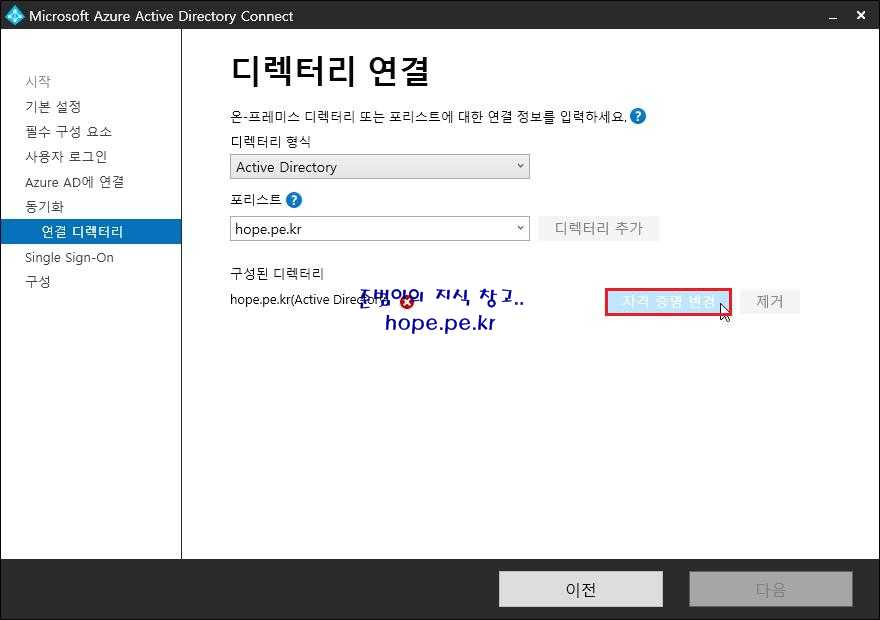The image size is (880, 620).
Task: Go to Single Sign-On step
Action: [x=70, y=258]
